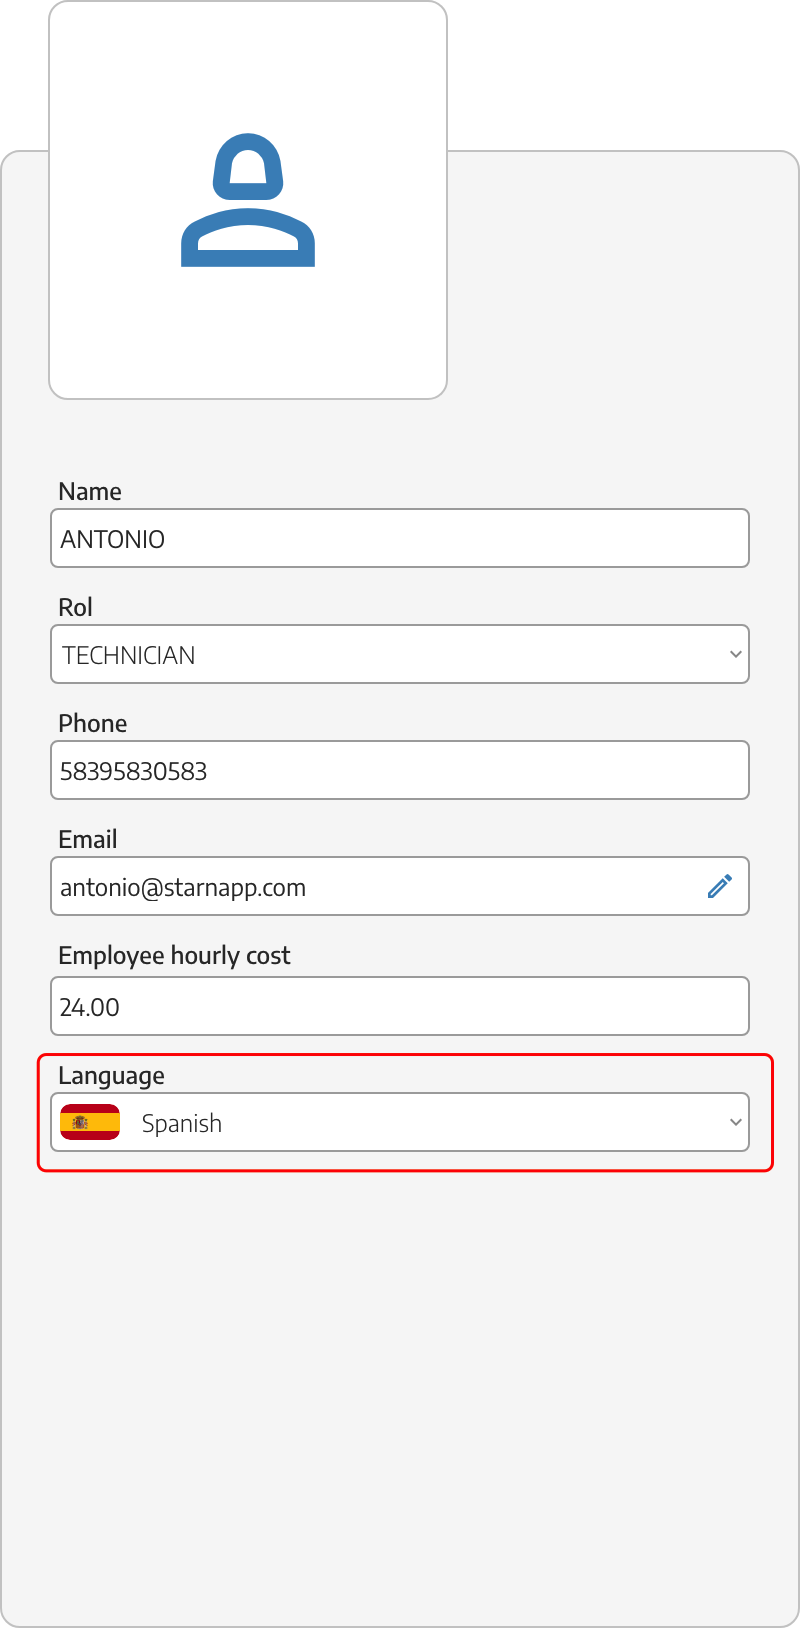Click the pencil edit icon in Email

(720, 886)
